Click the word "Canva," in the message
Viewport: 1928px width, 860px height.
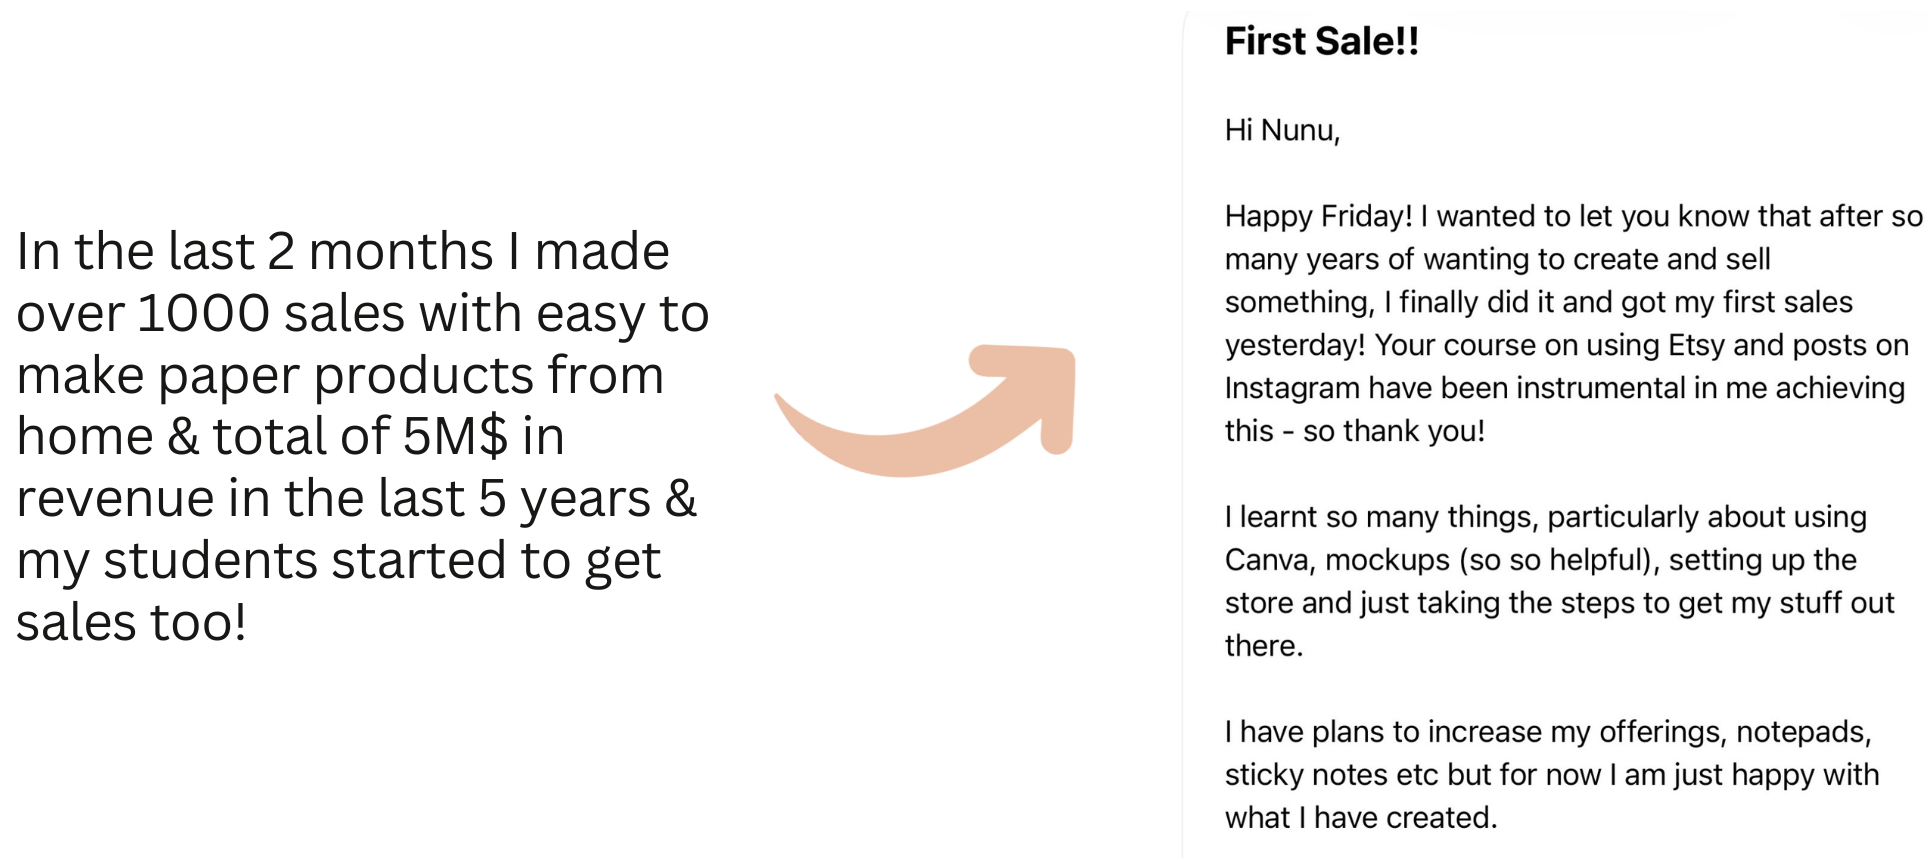tap(1270, 560)
